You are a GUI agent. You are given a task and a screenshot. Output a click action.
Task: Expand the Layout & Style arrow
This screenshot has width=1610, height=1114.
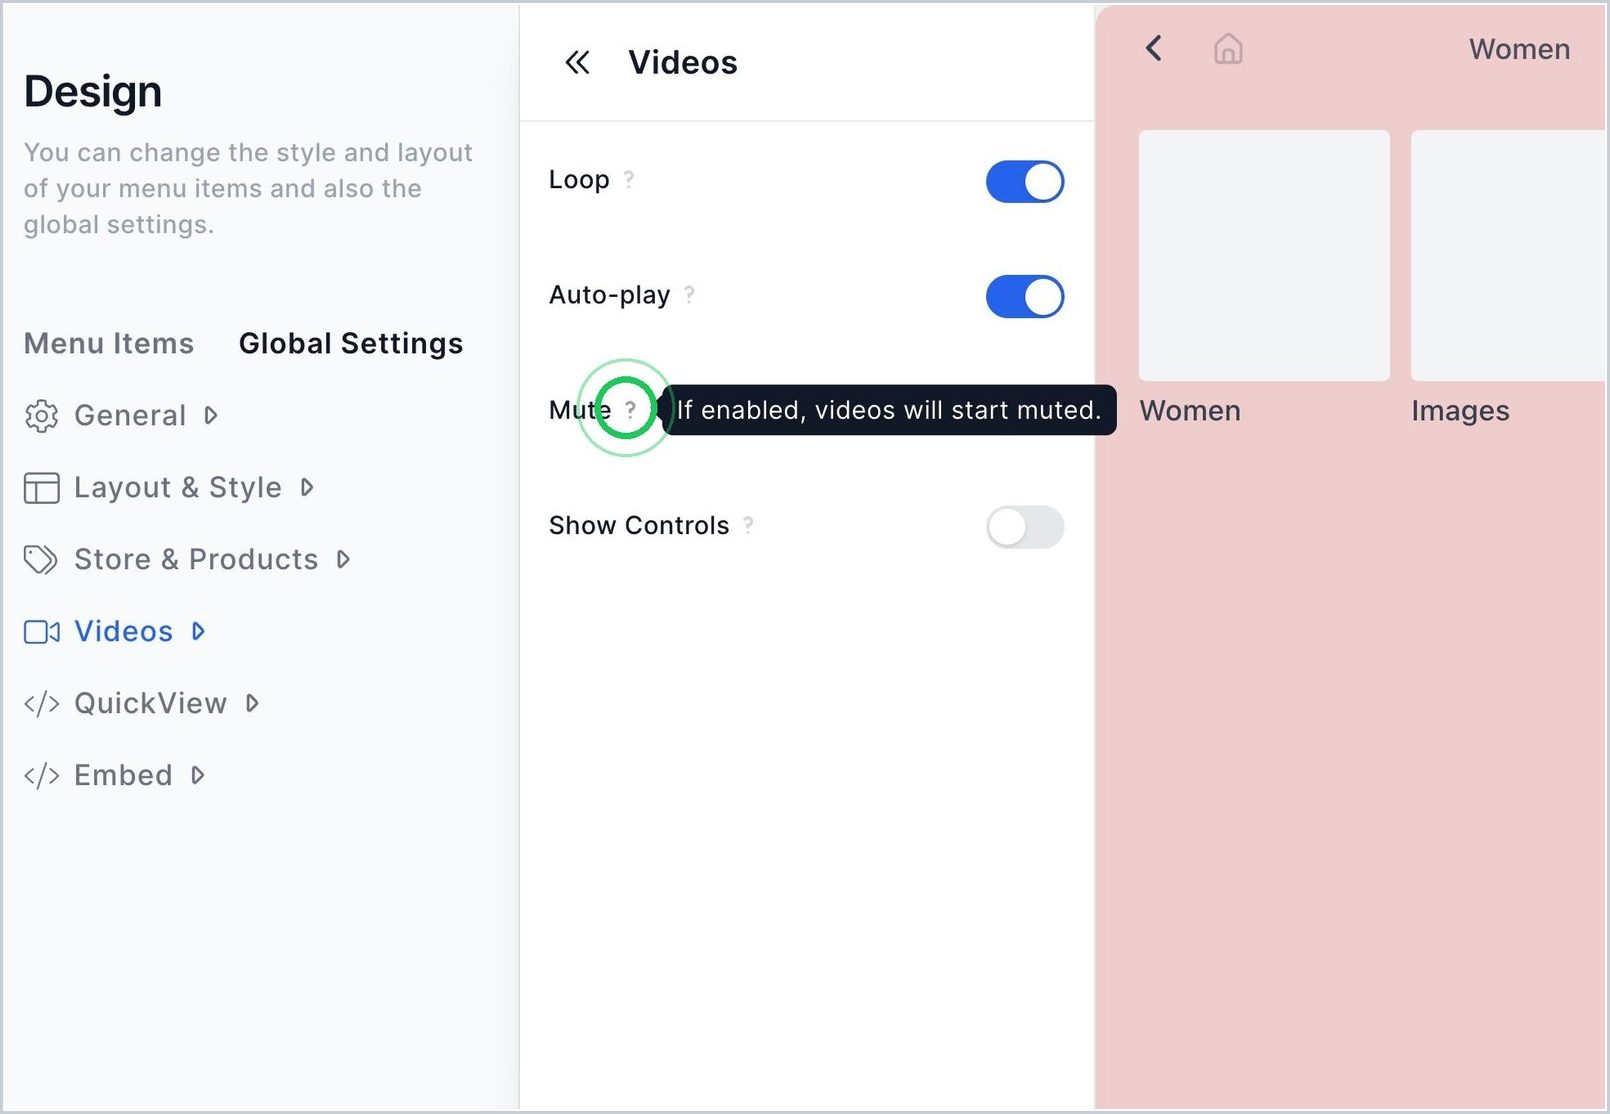[307, 487]
